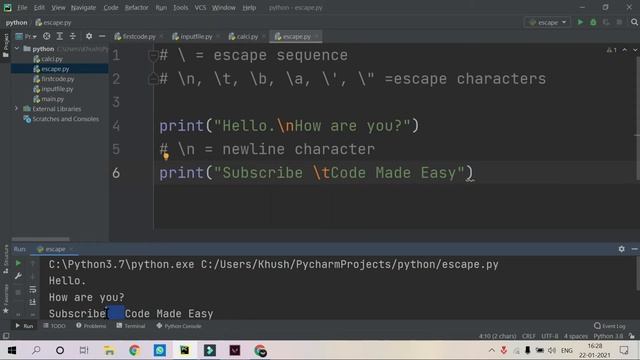Open firstcode.py in the project tree
The height and width of the screenshot is (360, 640).
(54, 79)
